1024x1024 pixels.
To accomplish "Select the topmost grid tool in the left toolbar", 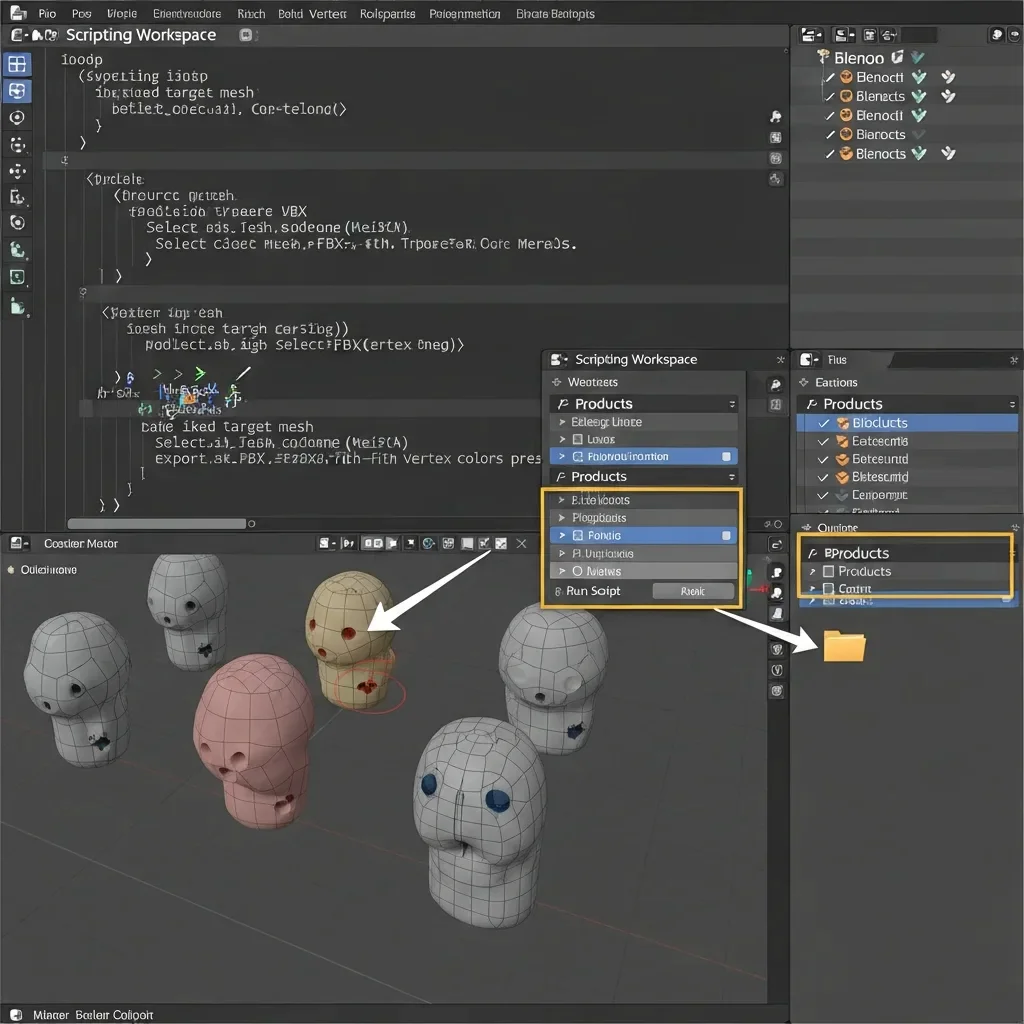I will (17, 65).
